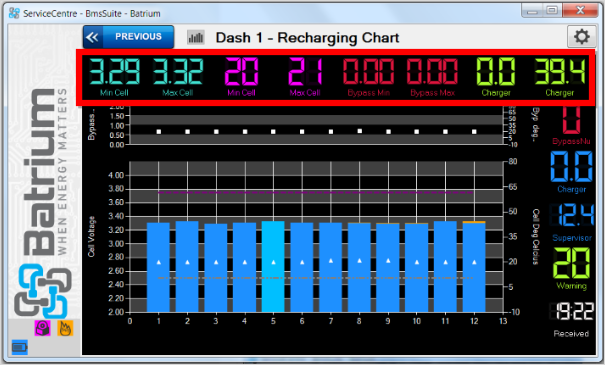Click the orange flame icon
The height and width of the screenshot is (365, 605).
click(x=65, y=328)
